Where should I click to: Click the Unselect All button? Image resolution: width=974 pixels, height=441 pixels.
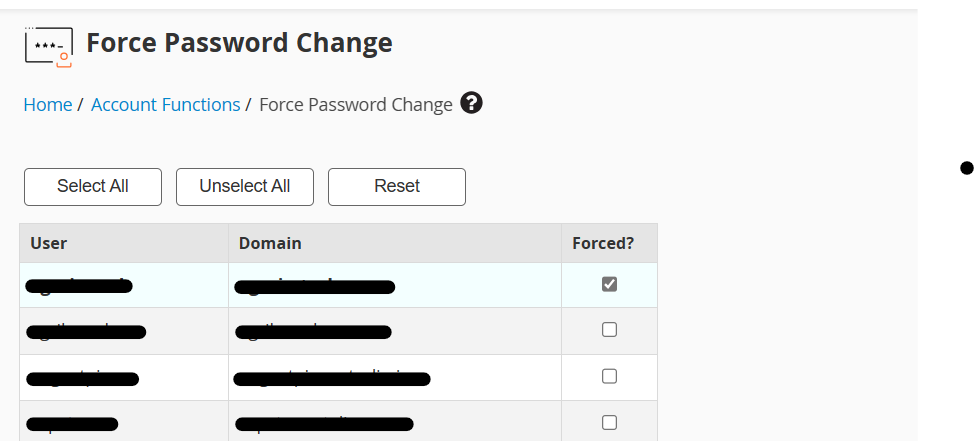pyautogui.click(x=245, y=186)
